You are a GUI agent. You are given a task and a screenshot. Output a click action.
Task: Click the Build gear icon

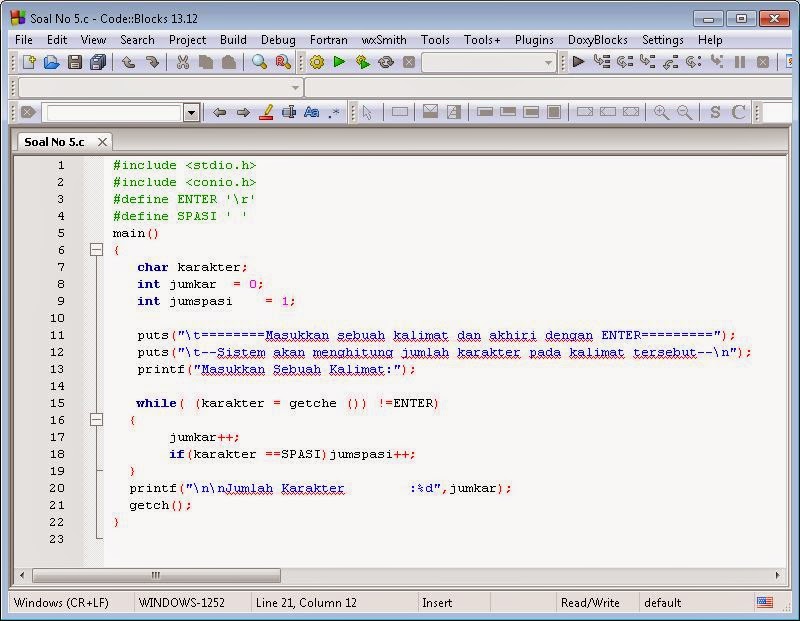[x=317, y=62]
